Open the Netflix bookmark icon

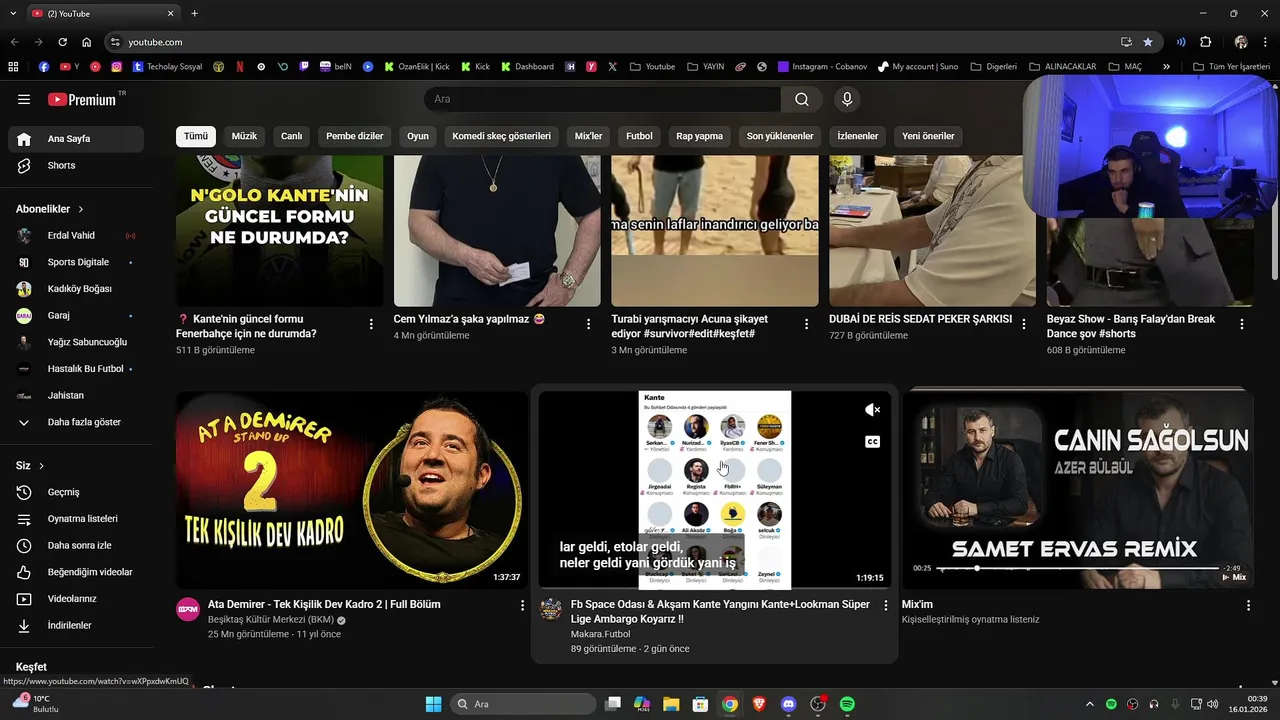coord(240,67)
